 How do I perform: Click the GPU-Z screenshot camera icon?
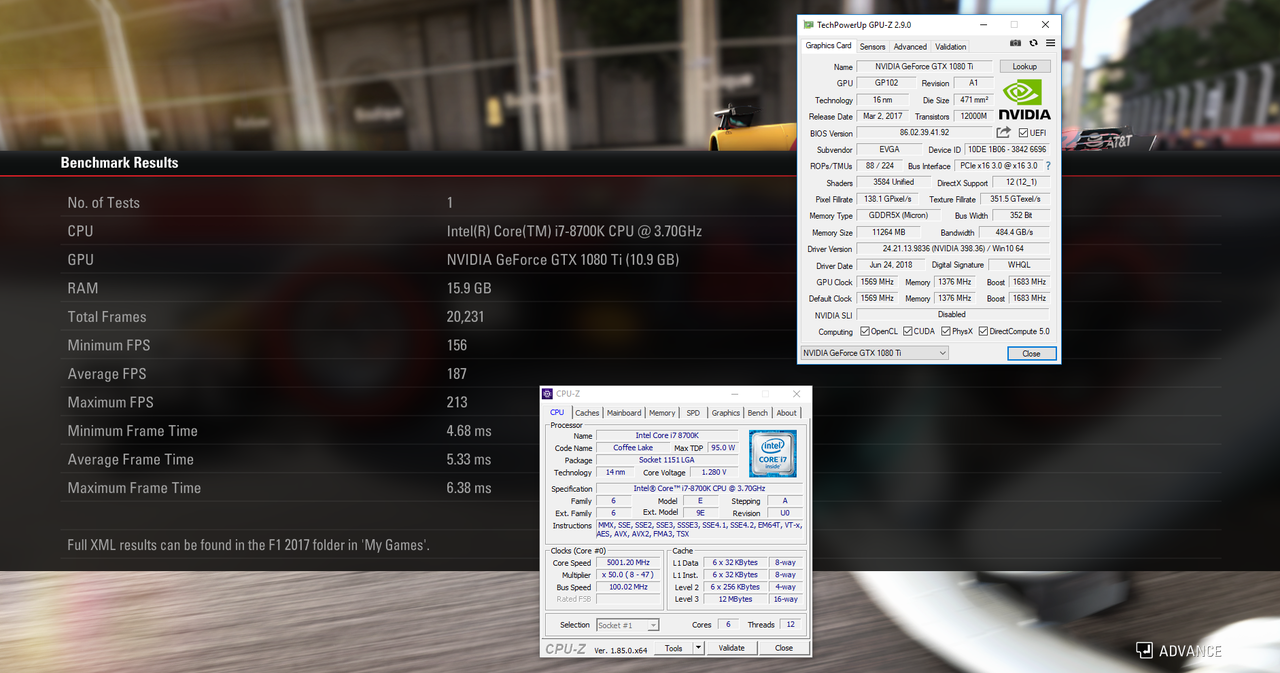click(1016, 44)
